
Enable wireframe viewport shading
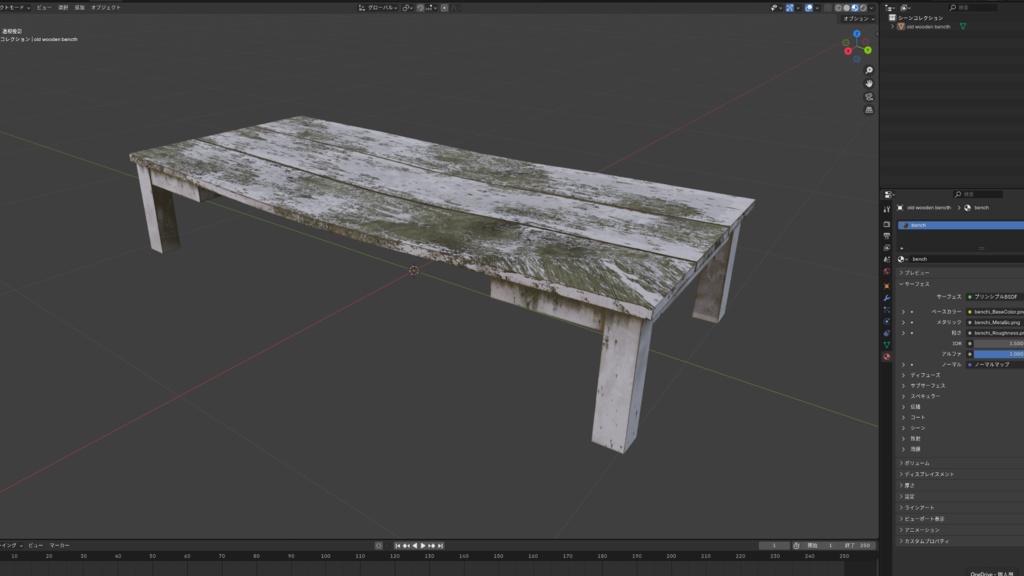tap(838, 7)
